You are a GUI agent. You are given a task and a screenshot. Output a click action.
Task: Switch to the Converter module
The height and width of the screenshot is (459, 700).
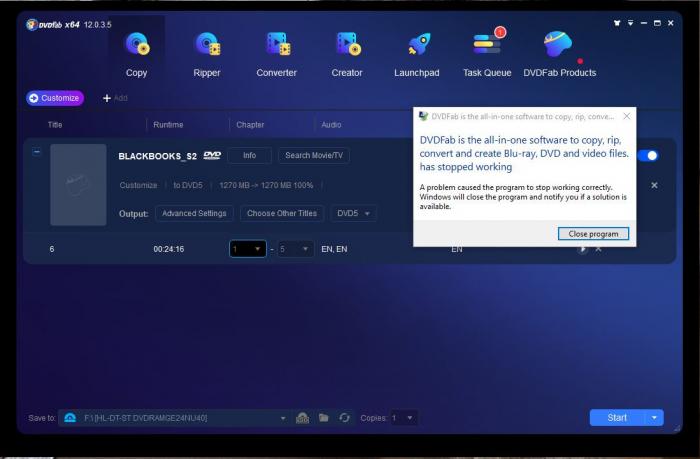276,52
